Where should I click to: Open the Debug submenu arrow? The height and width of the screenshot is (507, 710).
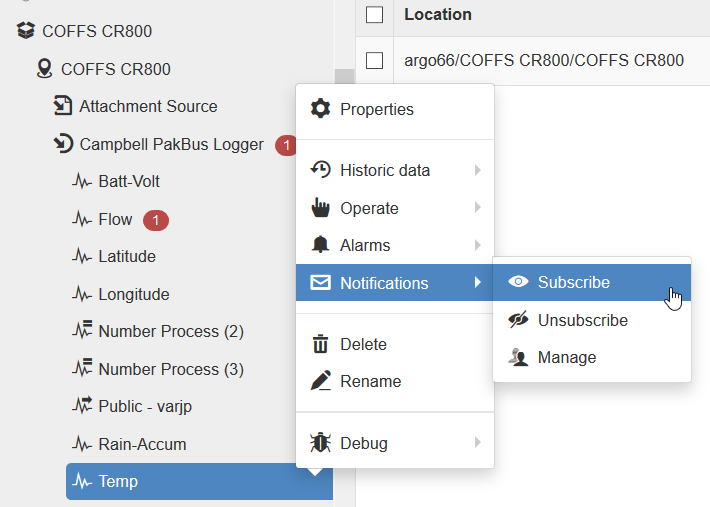[477, 442]
